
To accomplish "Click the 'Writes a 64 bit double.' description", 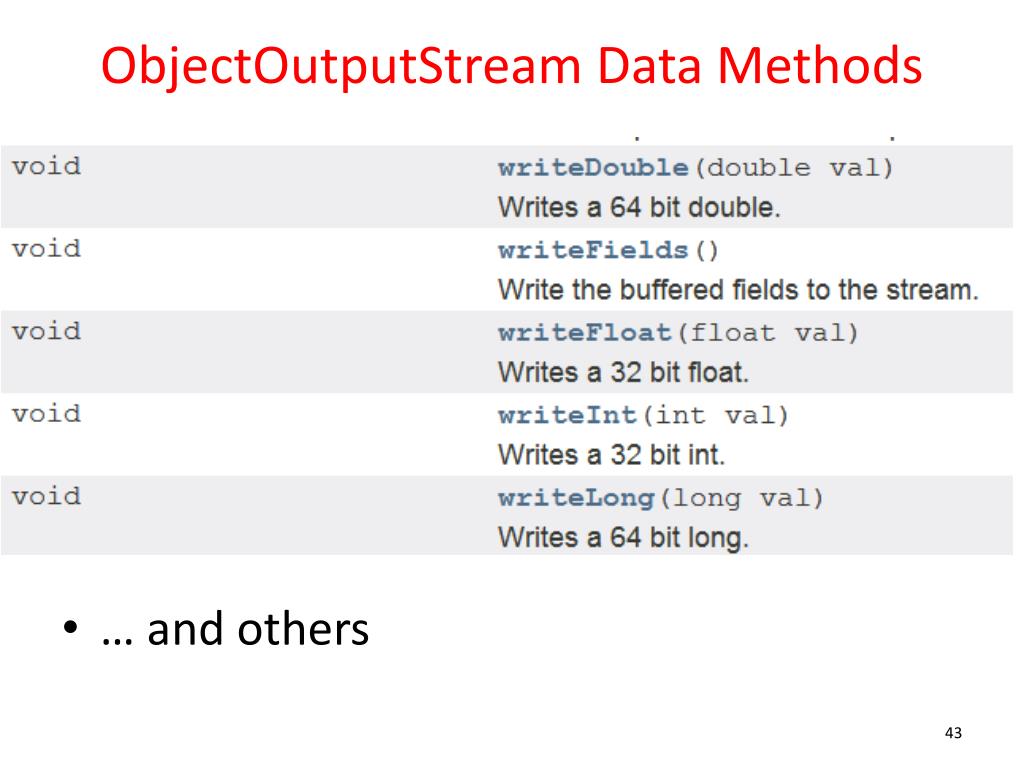I will (x=639, y=208).
